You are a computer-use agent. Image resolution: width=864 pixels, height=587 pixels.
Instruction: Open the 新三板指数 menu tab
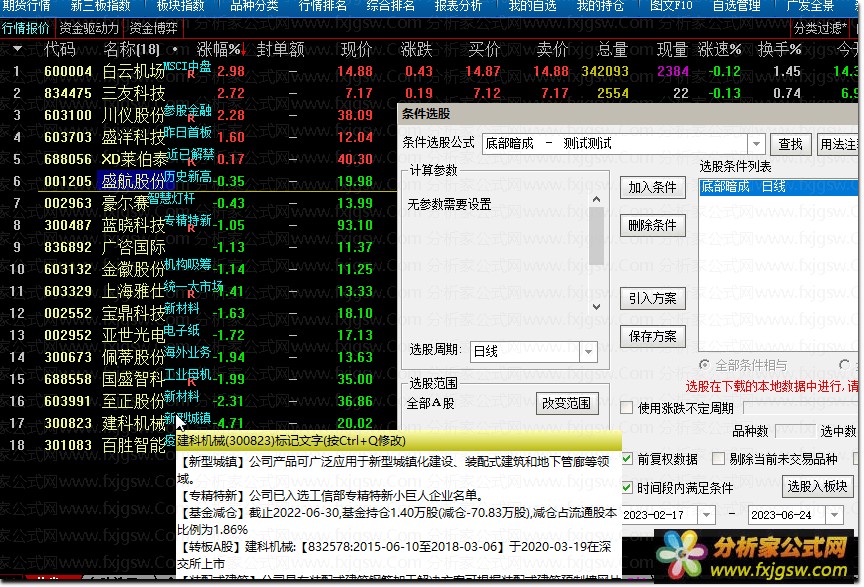coord(101,6)
